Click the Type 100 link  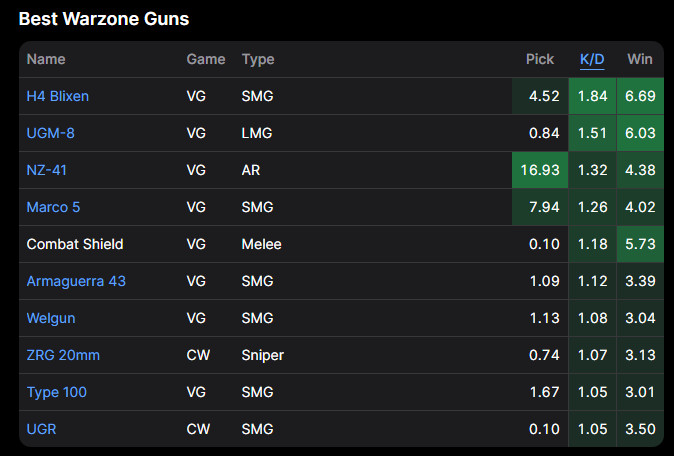pos(56,392)
